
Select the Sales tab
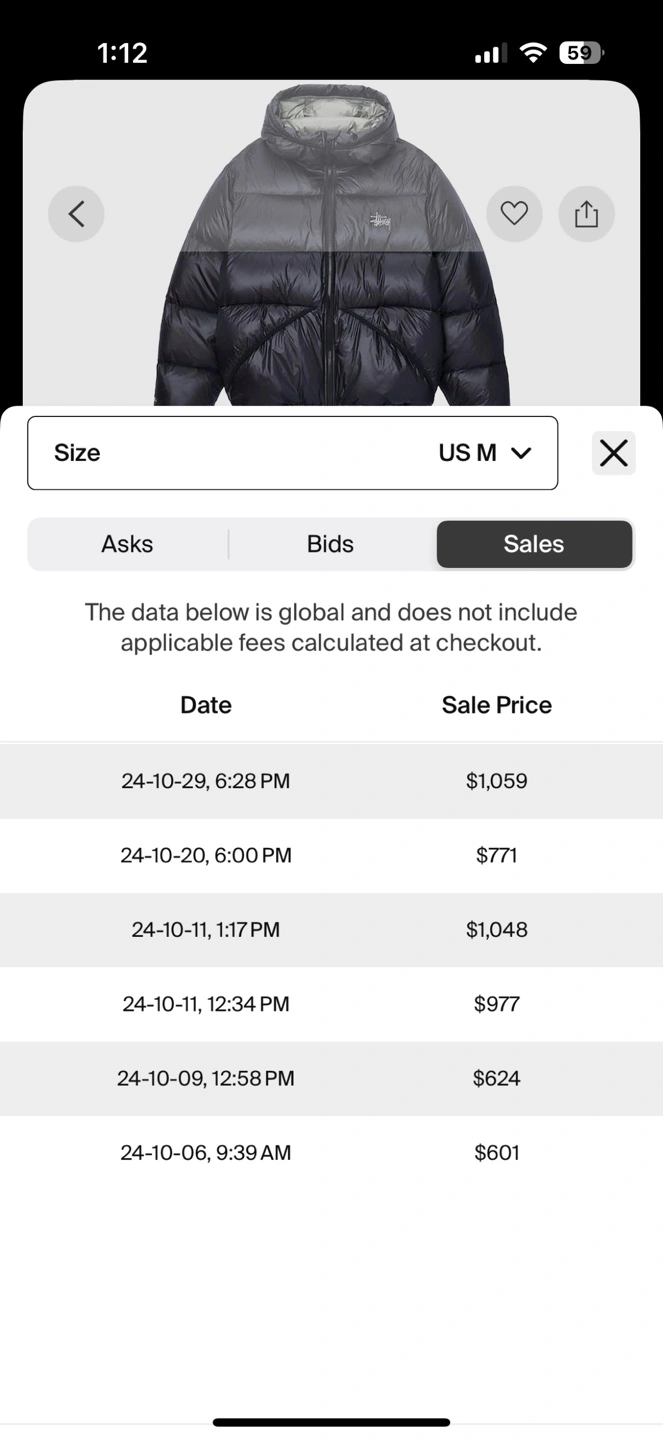534,544
